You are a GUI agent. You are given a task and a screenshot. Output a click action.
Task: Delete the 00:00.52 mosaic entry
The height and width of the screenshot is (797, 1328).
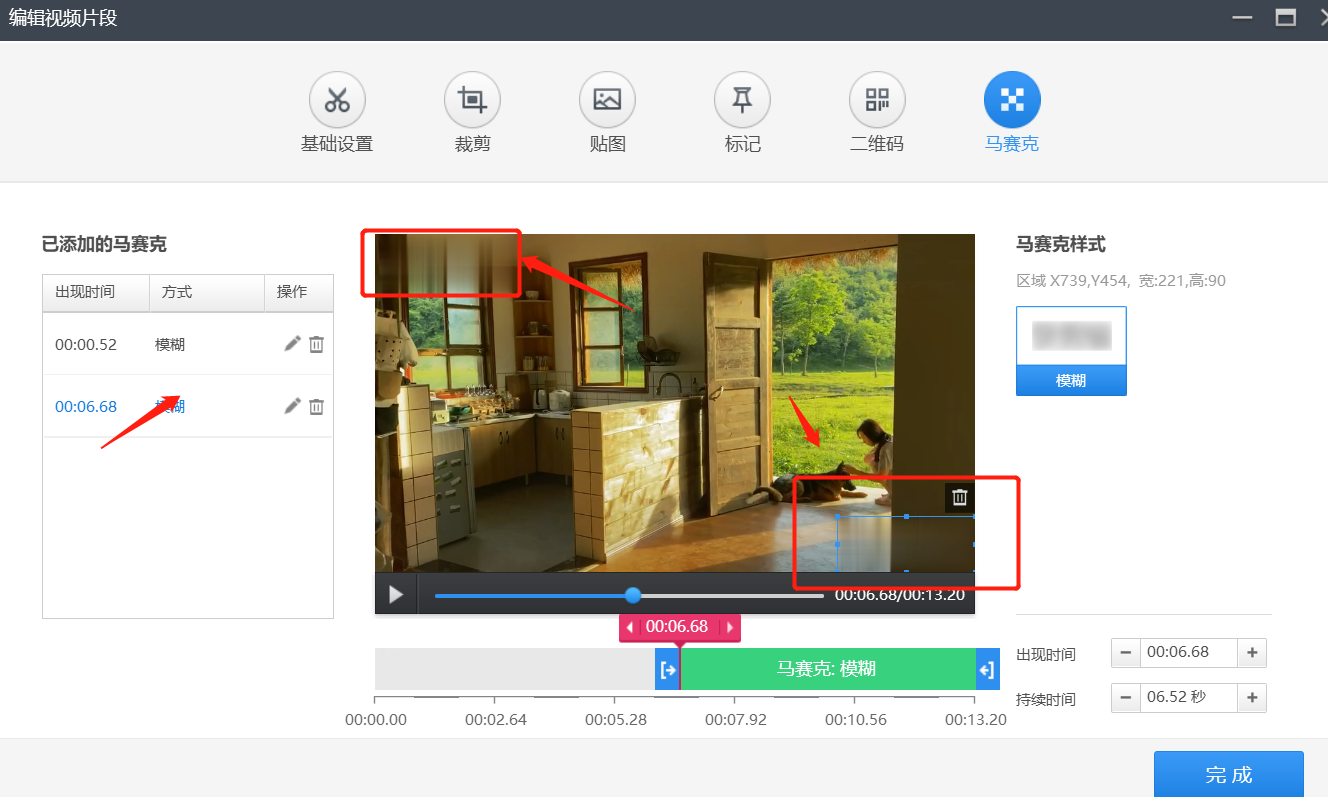coord(316,344)
